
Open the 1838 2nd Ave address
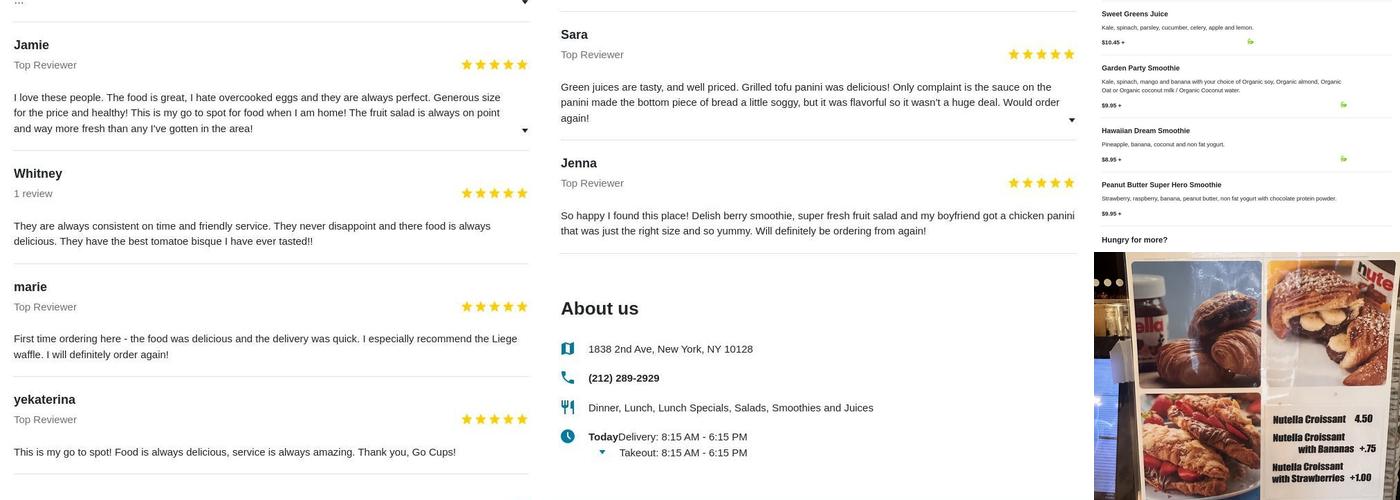point(670,349)
